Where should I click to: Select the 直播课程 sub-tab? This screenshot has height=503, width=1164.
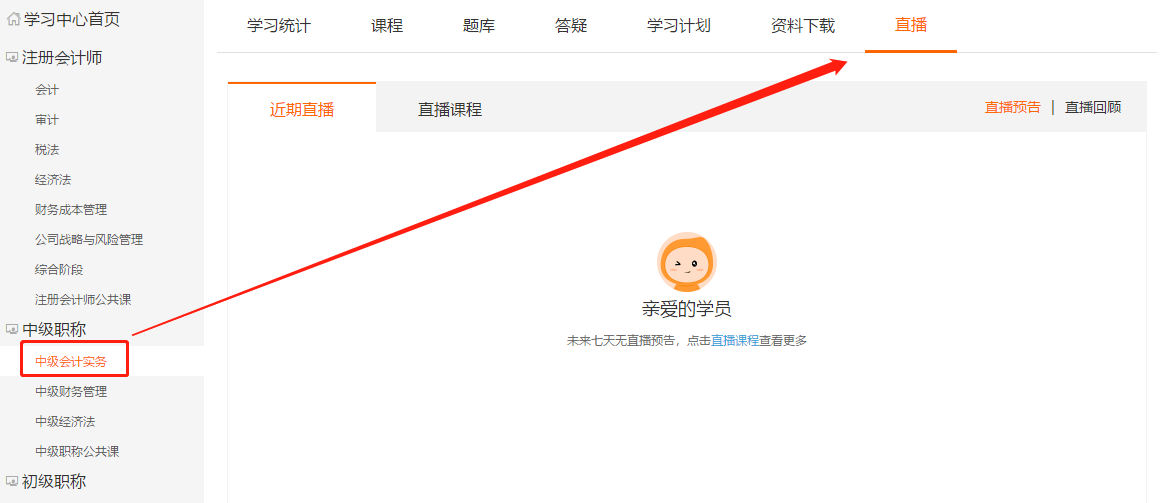(450, 110)
